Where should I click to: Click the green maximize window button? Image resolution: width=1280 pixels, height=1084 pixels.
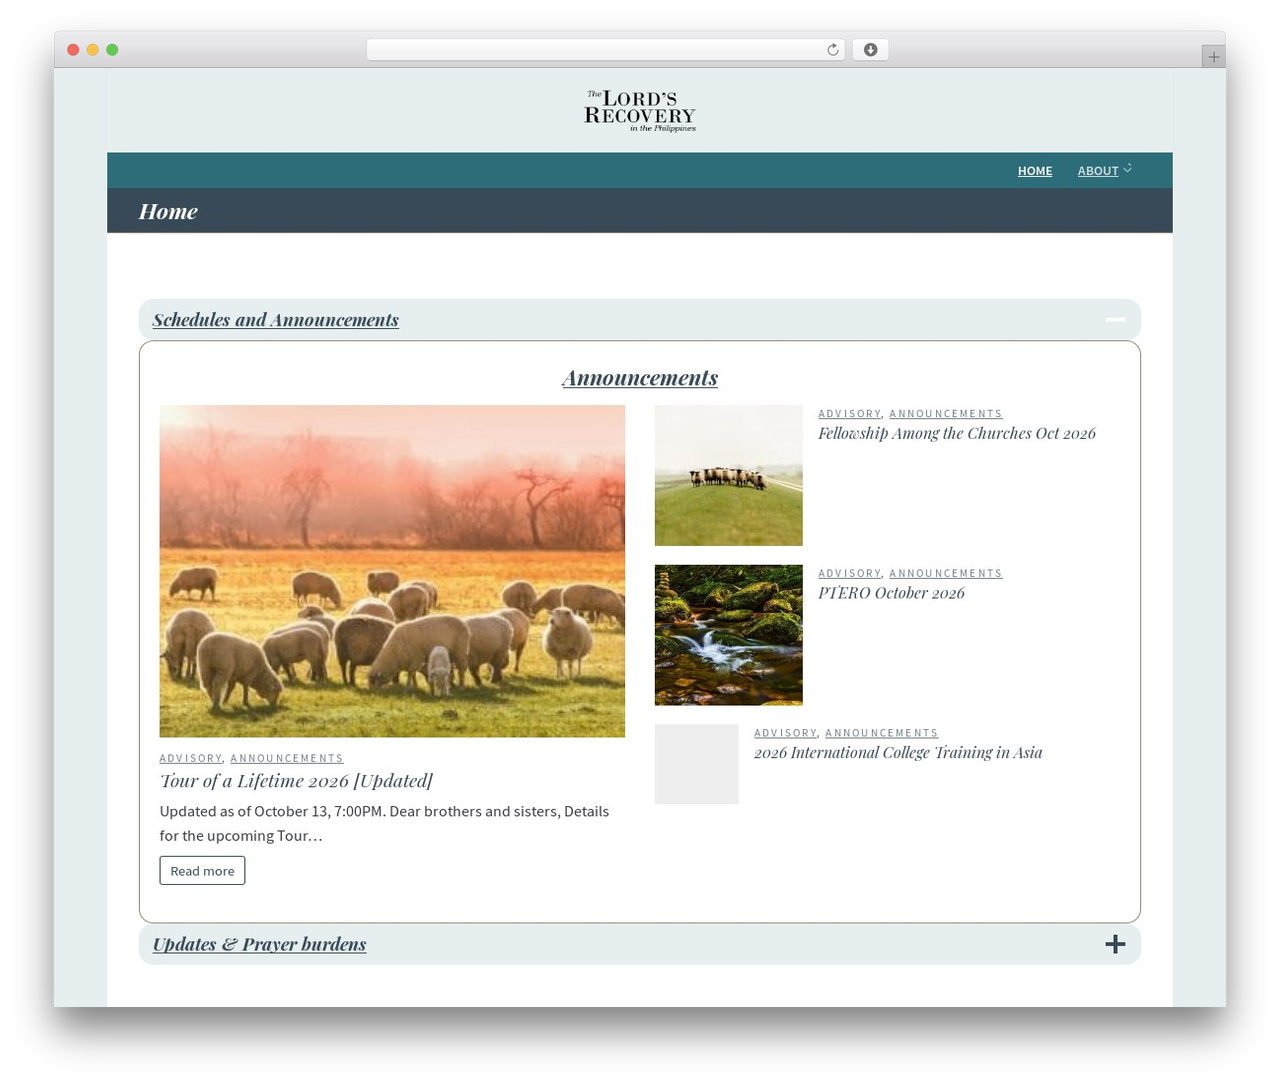pos(112,50)
